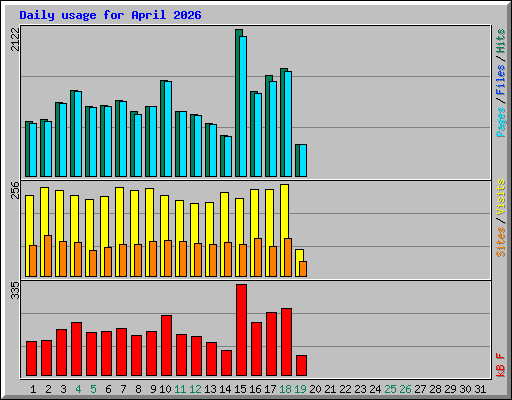Click the day 10 cyan hits bar
This screenshot has width=512, height=400.
(168, 129)
